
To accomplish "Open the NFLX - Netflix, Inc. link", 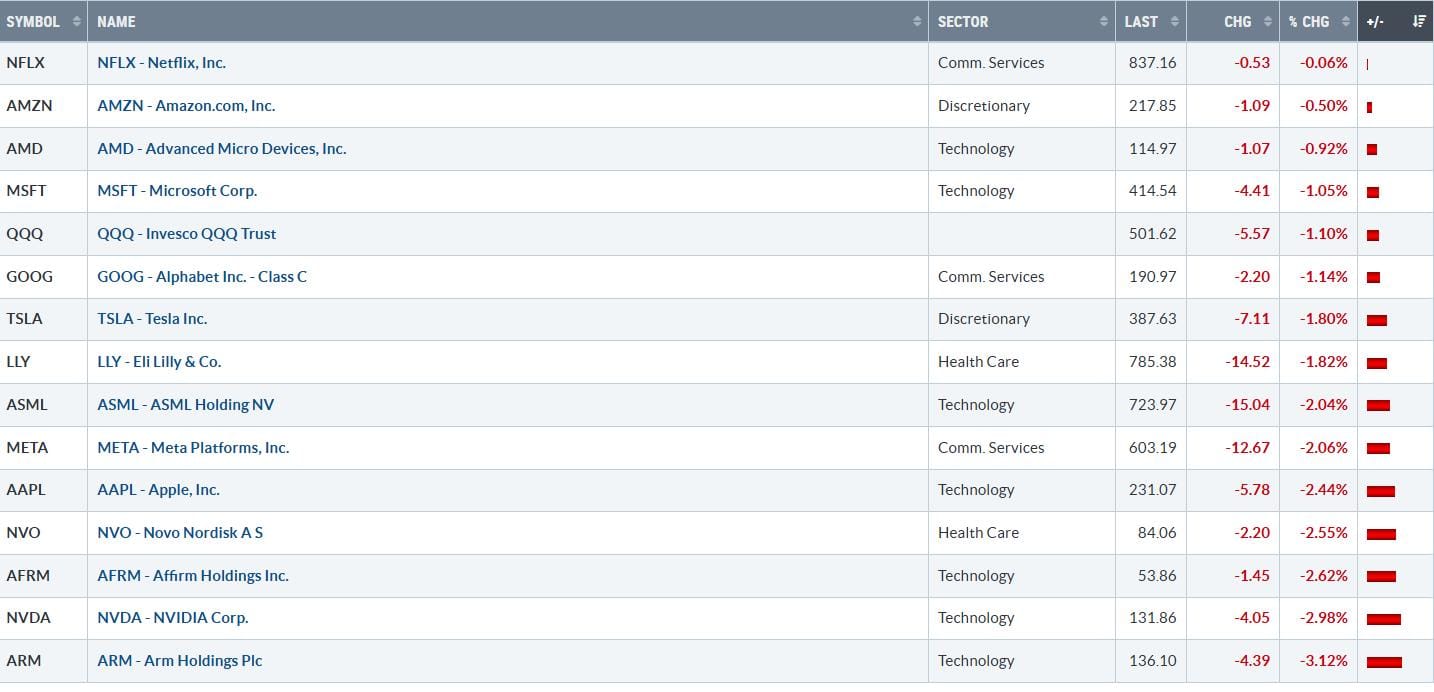I will [161, 63].
